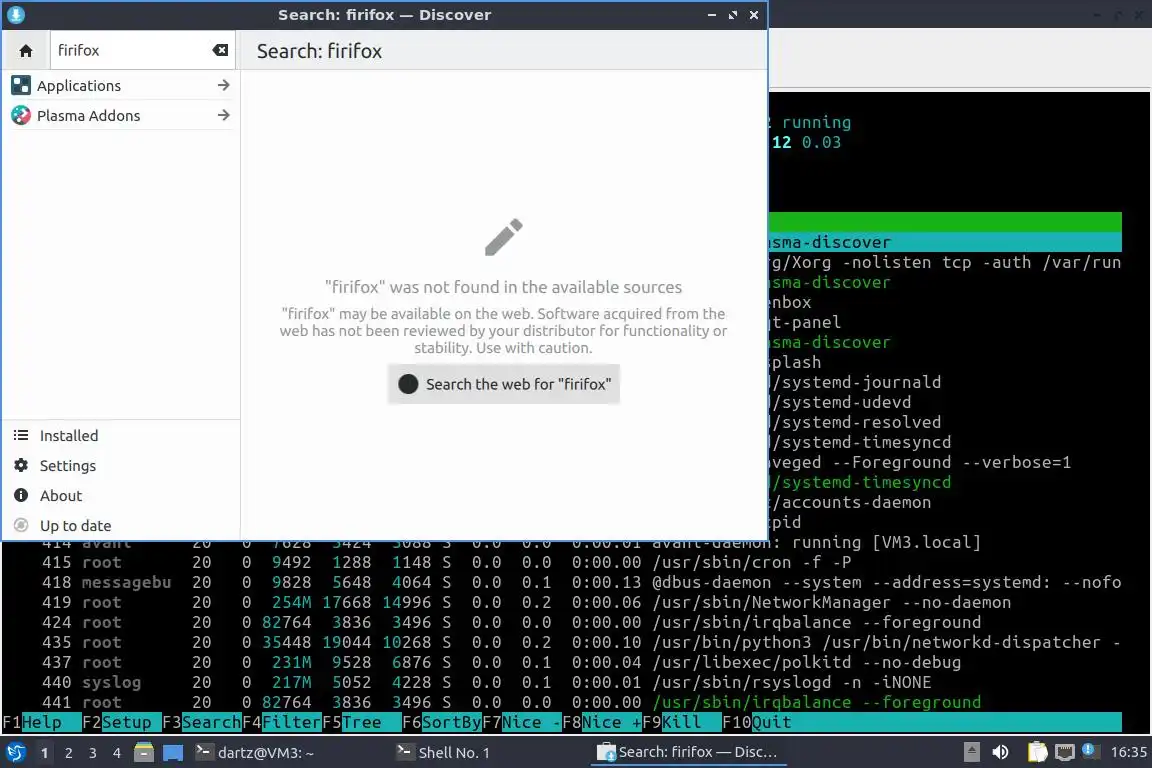Open the Applications category
Screen dimensions: 1152x768
120,85
